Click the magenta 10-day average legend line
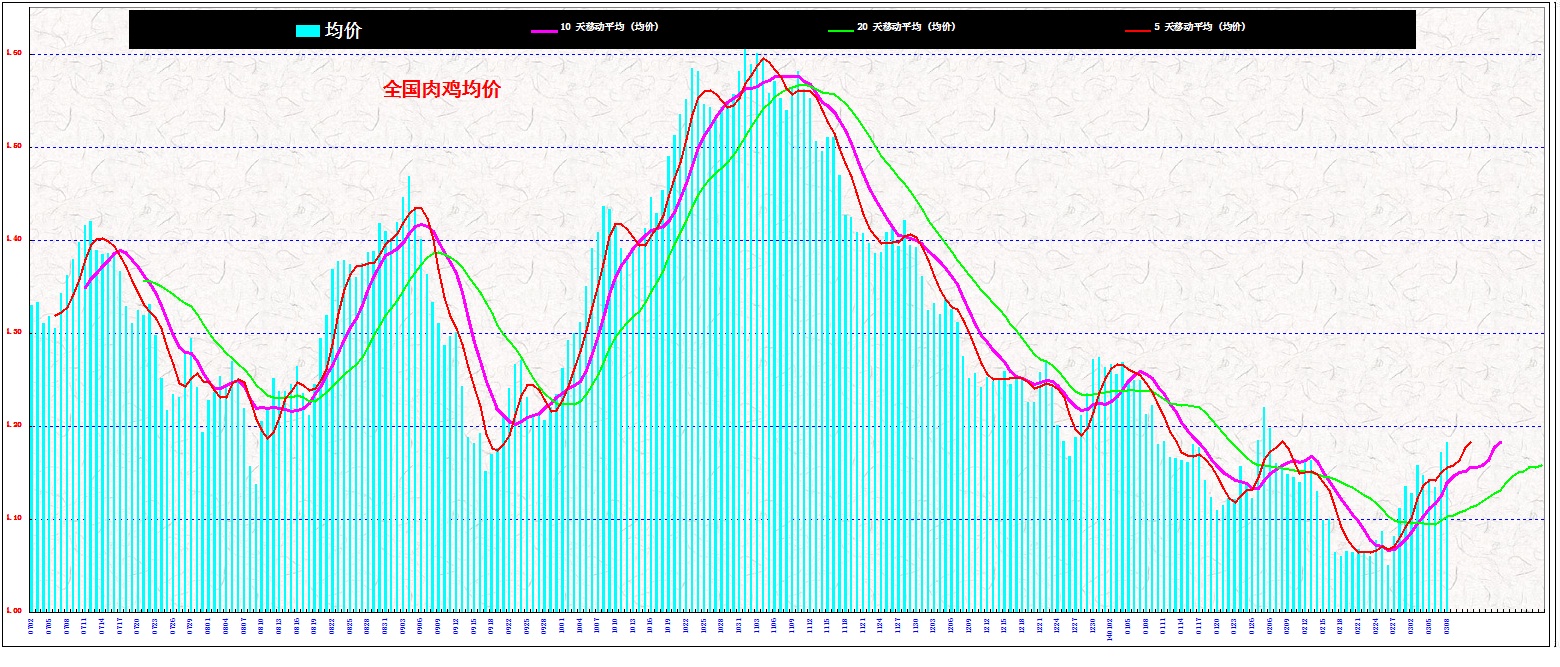This screenshot has height=667, width=1560. click(543, 31)
